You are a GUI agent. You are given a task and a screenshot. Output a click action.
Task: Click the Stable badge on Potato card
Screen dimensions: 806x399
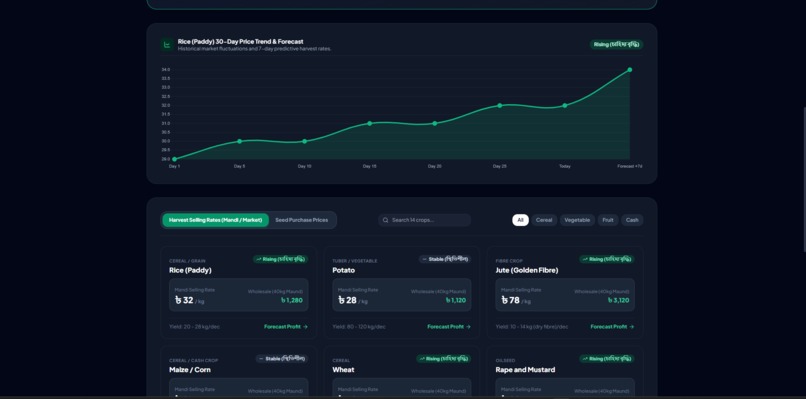point(445,259)
